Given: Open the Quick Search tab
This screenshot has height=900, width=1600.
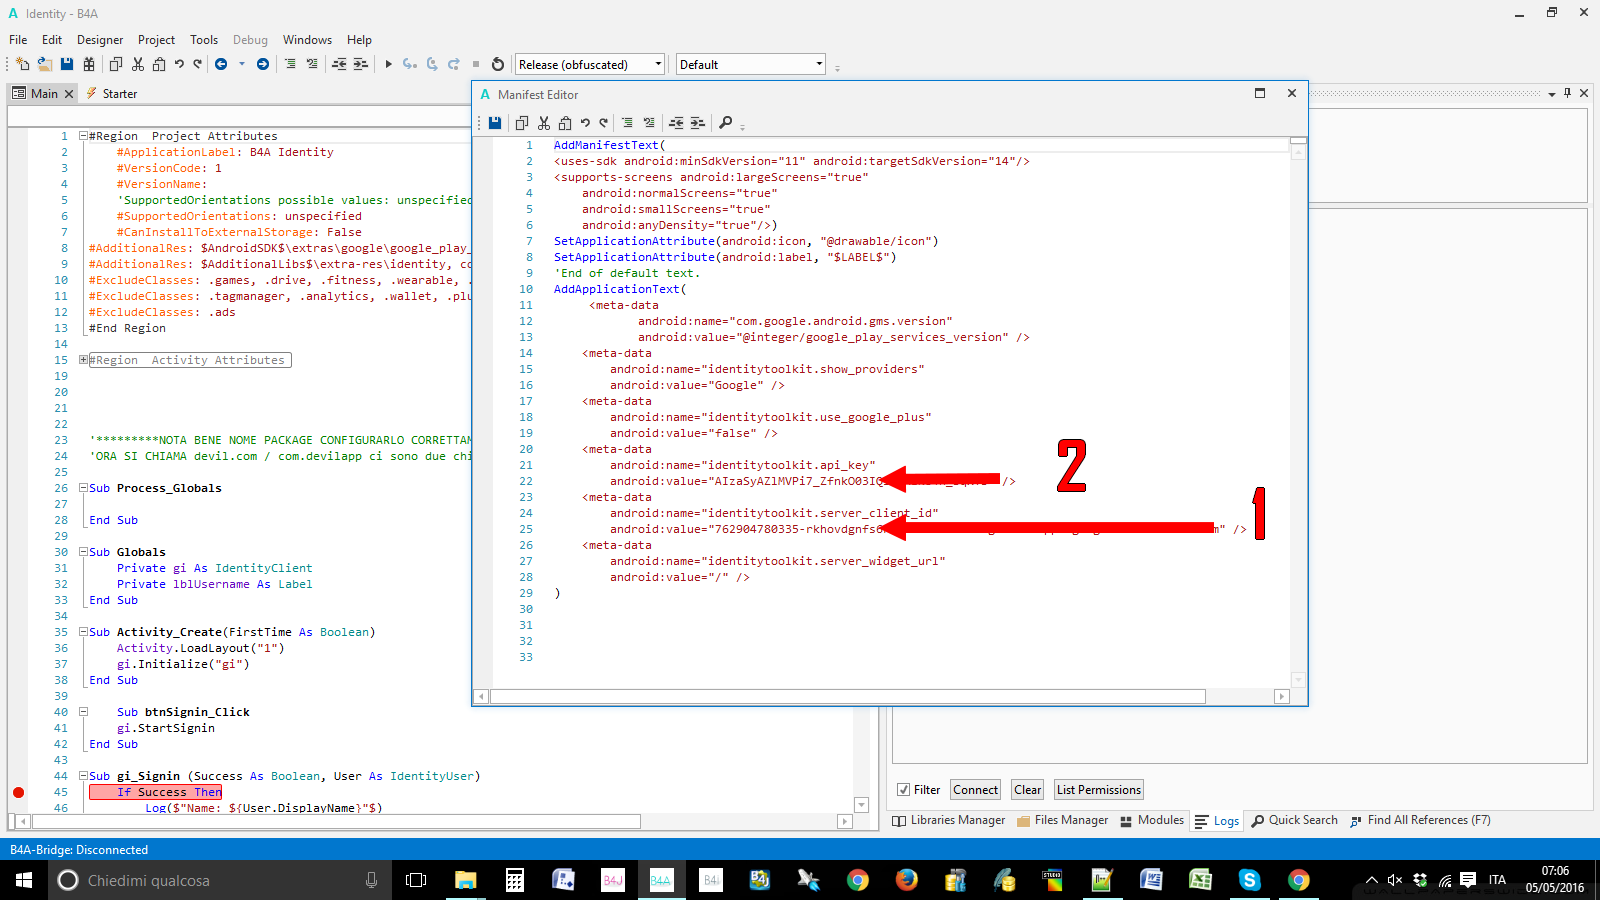Looking at the screenshot, I should click(x=1294, y=820).
